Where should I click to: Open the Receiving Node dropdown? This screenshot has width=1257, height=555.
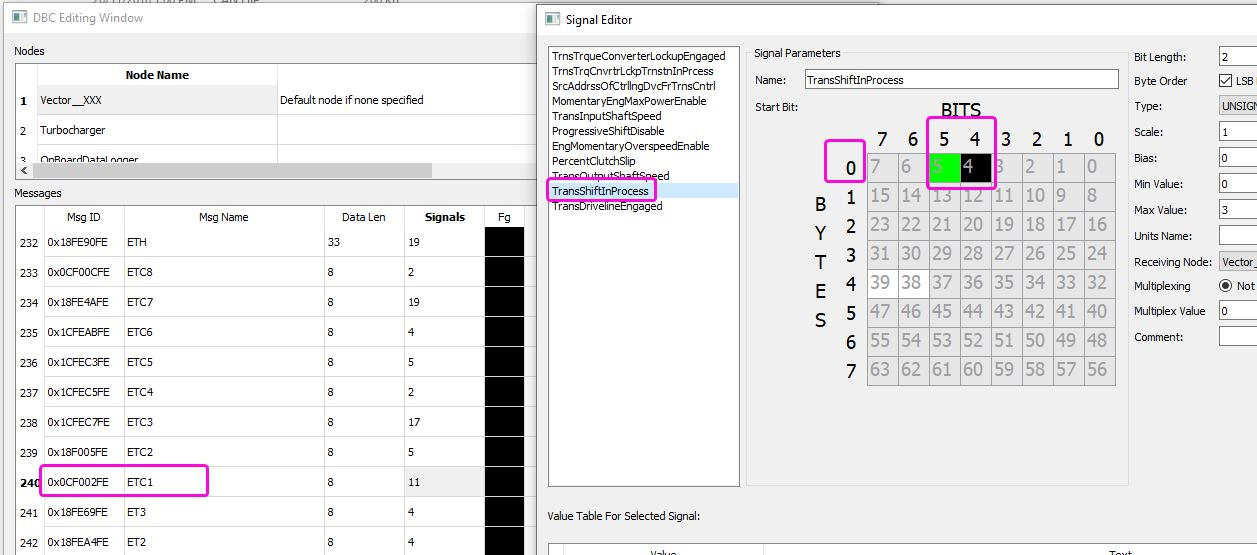[x=1238, y=262]
